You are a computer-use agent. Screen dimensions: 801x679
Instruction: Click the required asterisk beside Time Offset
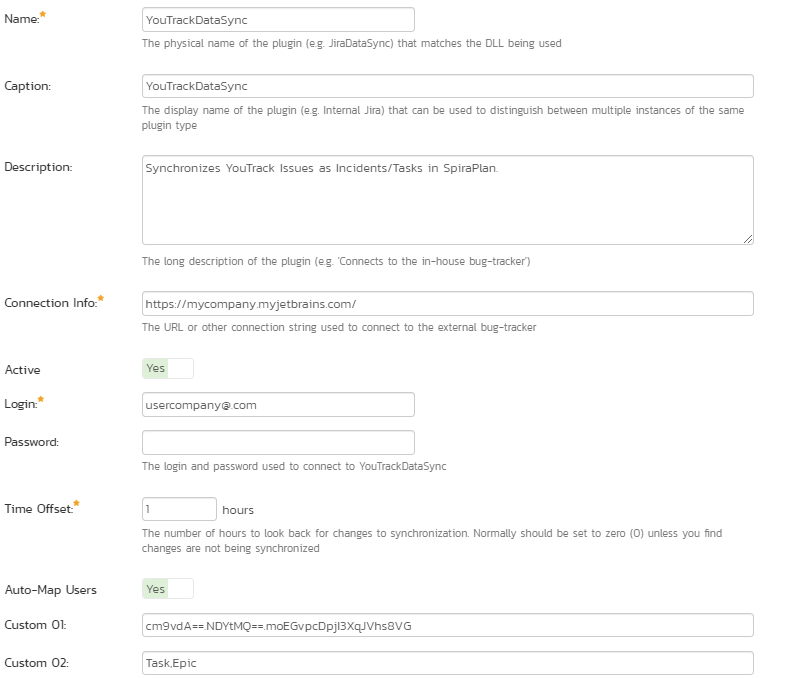click(x=77, y=504)
